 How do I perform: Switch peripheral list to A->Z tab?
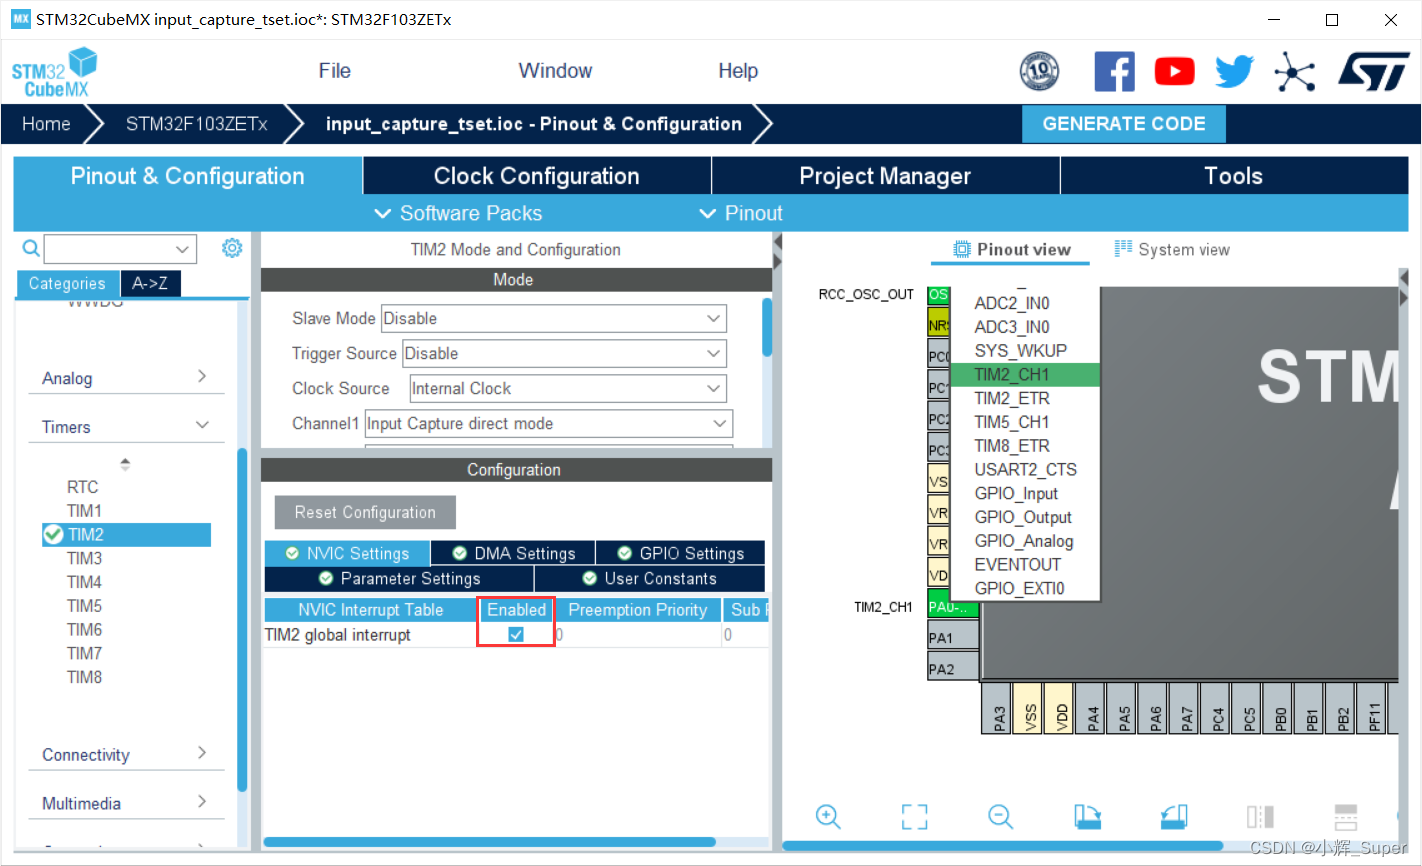tap(150, 283)
